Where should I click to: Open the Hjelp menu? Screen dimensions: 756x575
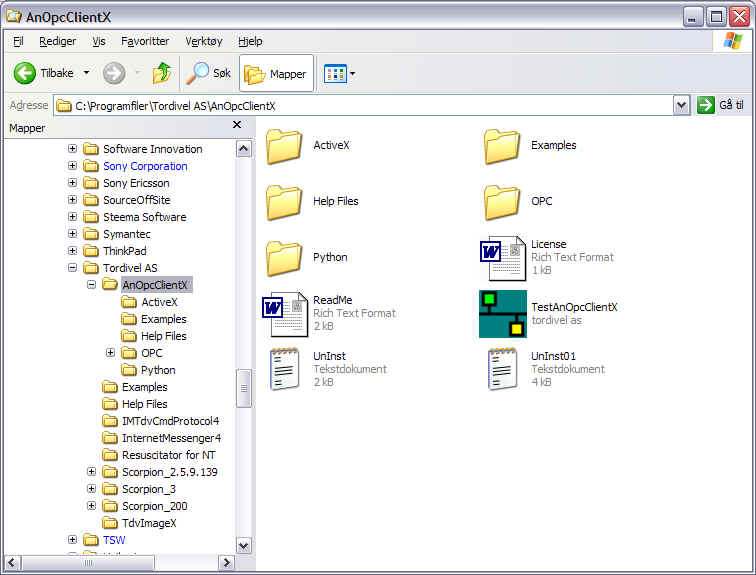coord(250,41)
